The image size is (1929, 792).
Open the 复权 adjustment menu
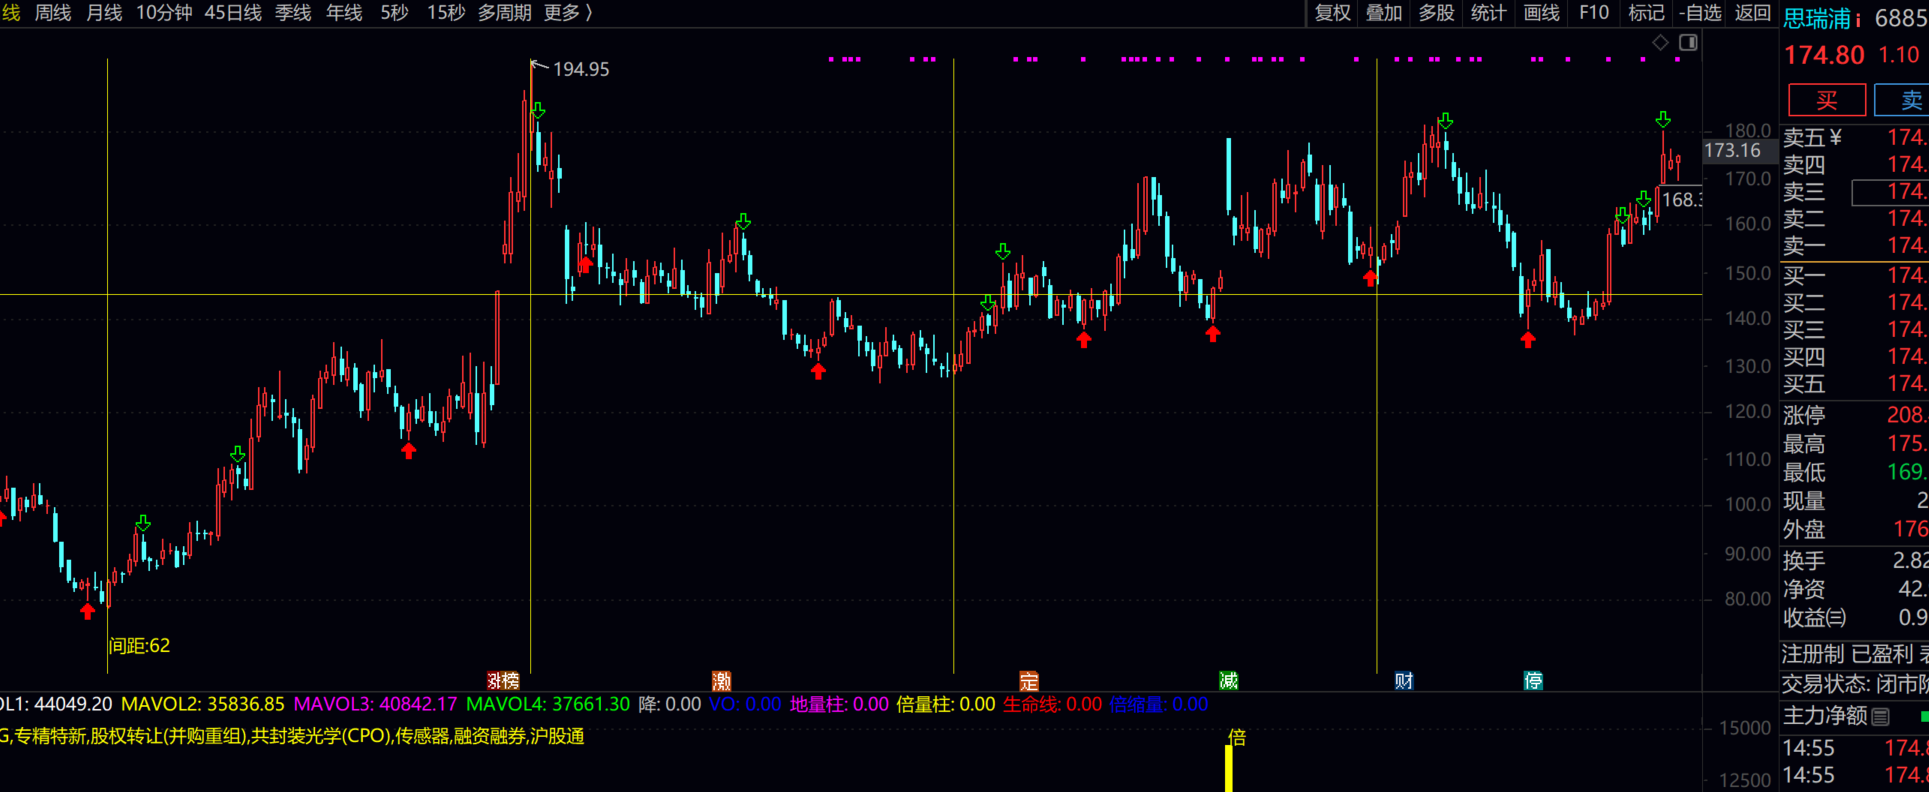click(x=1332, y=13)
